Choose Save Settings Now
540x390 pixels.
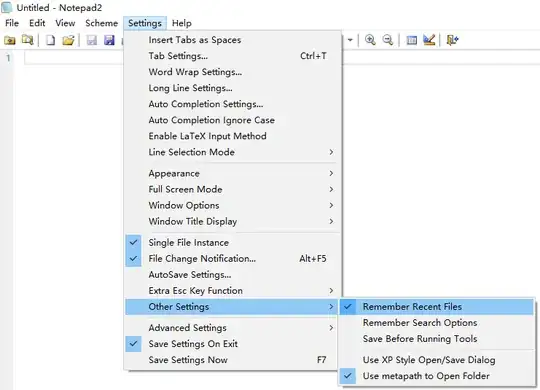point(232,360)
